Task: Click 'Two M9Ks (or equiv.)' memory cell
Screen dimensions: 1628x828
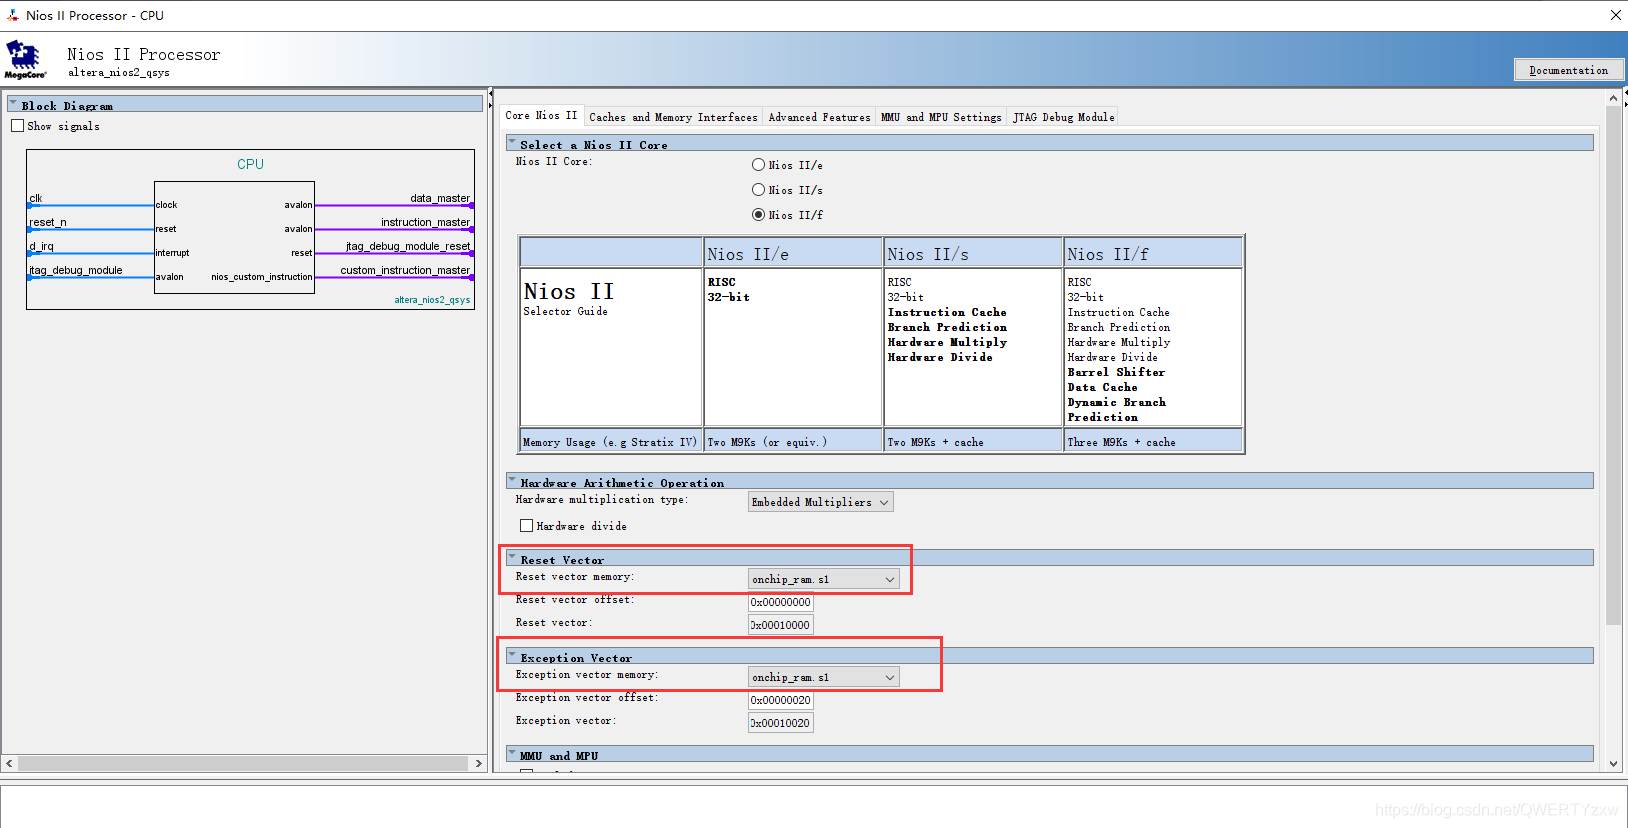Action: pyautogui.click(x=793, y=441)
